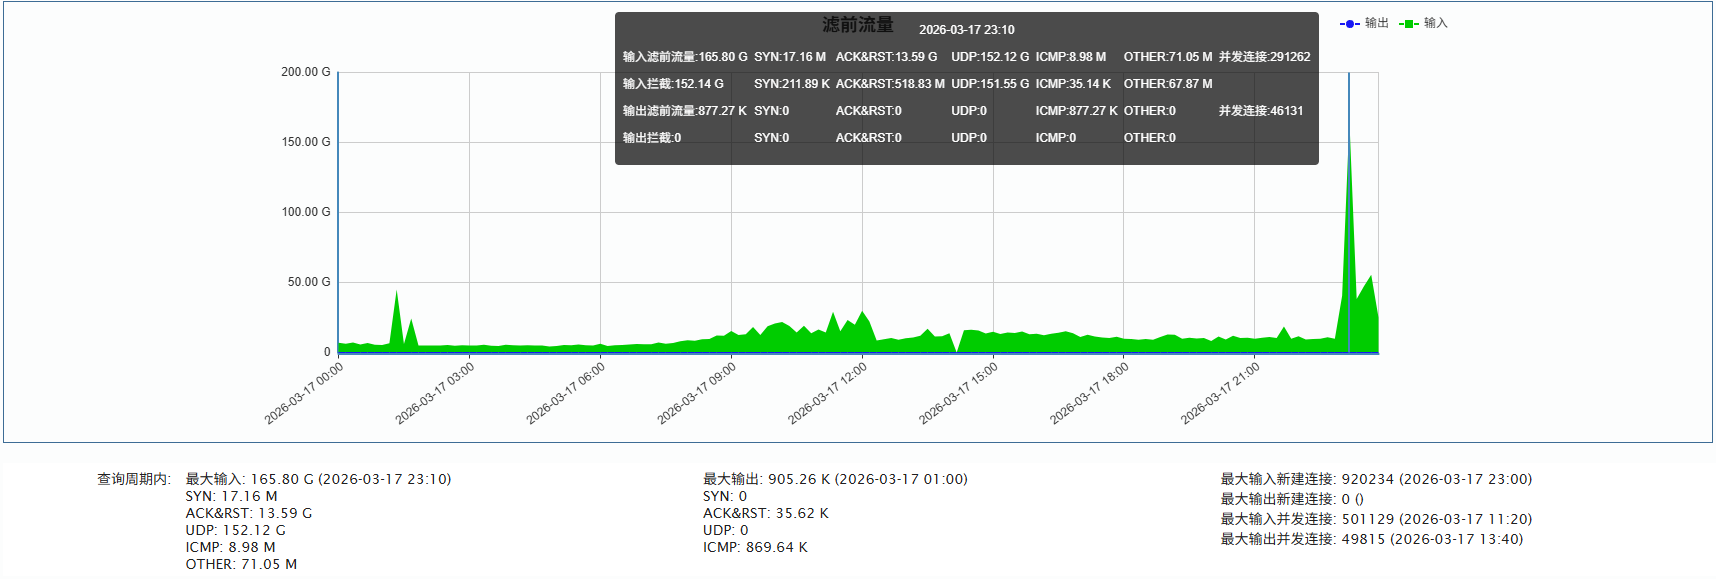The height and width of the screenshot is (579, 1716).
Task: Click the 最大输出: 905.26 K summary
Action: pyautogui.click(x=835, y=479)
